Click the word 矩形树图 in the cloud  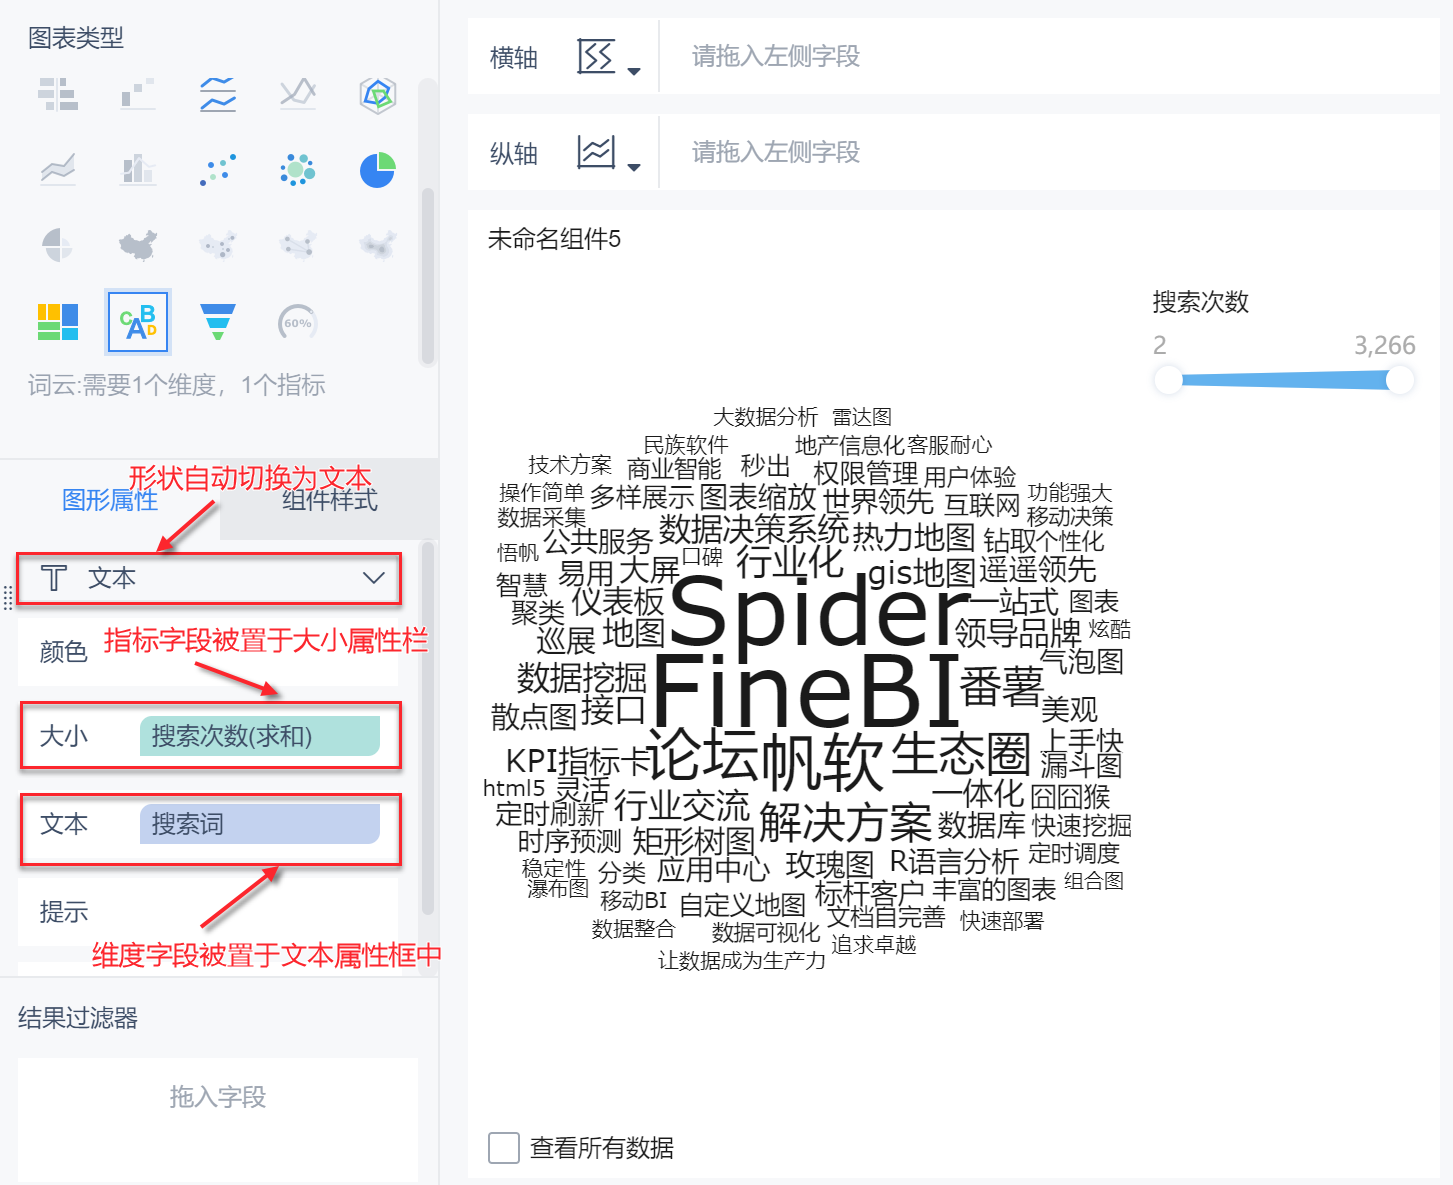pos(693,841)
